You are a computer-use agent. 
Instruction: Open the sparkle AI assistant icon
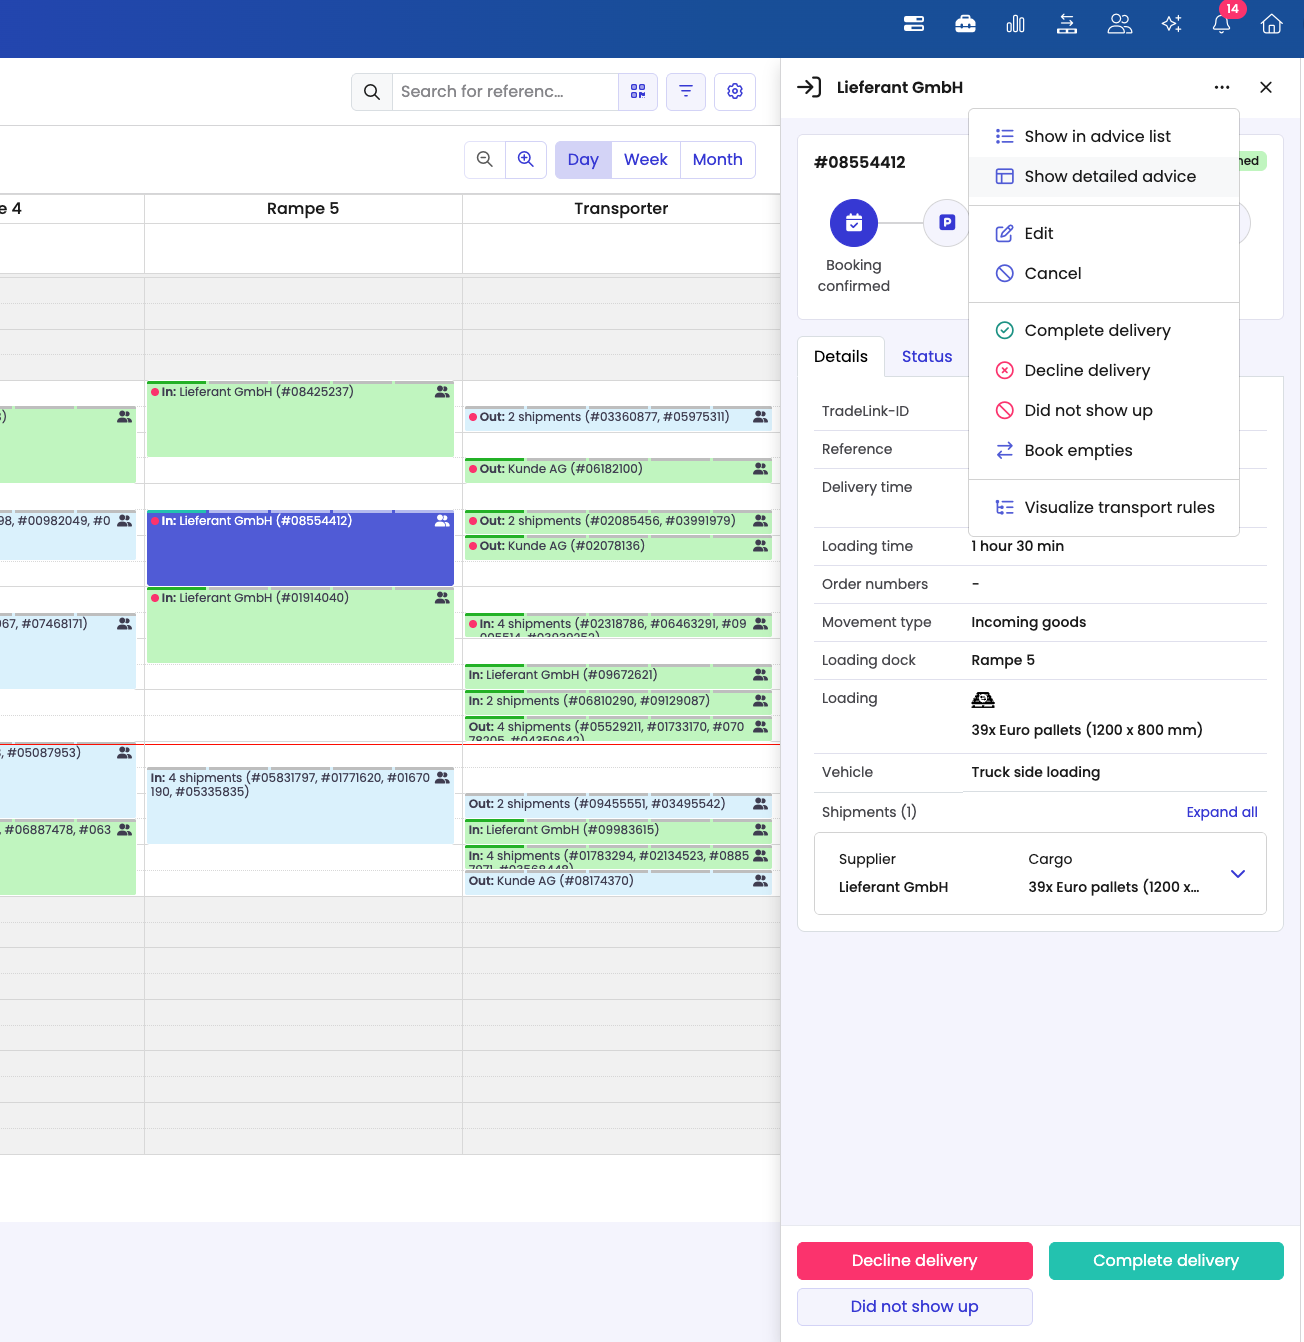[x=1171, y=24]
